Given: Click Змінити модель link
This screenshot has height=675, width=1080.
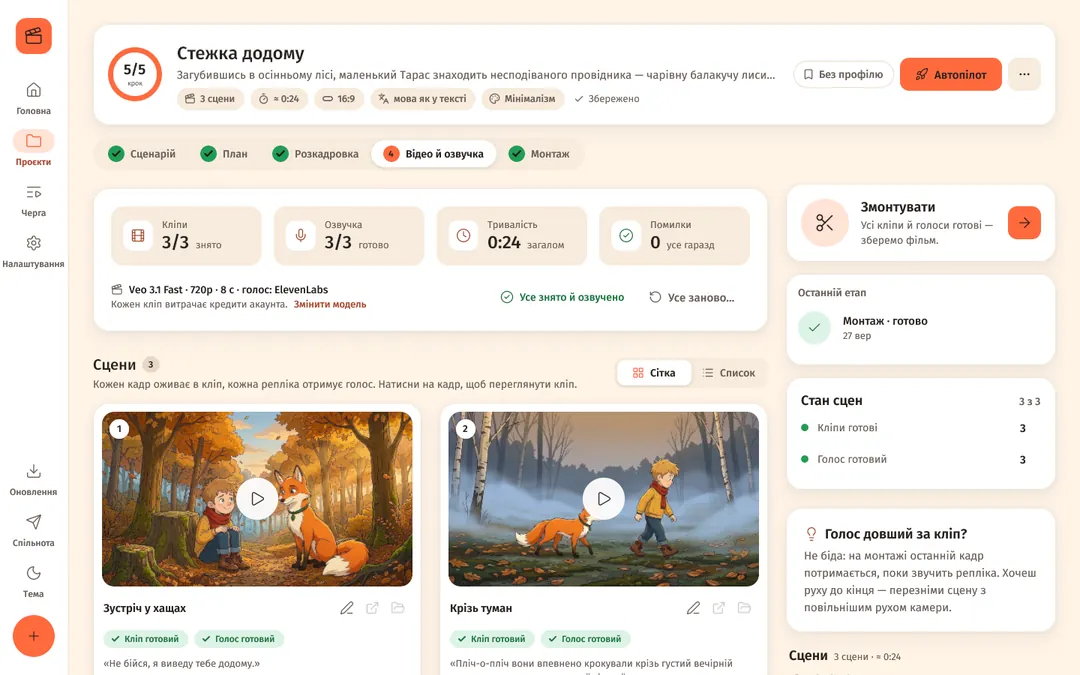Looking at the screenshot, I should coord(330,304).
